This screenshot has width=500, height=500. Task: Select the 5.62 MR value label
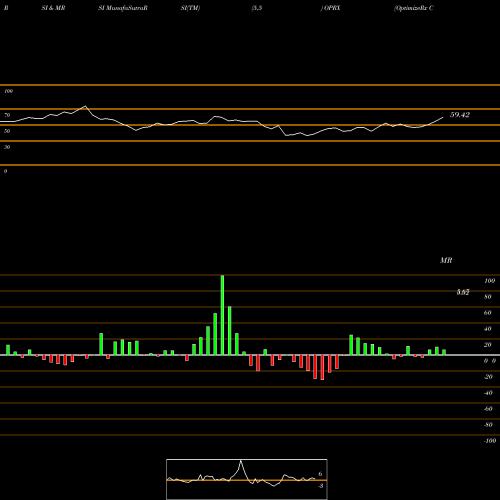click(x=463, y=292)
